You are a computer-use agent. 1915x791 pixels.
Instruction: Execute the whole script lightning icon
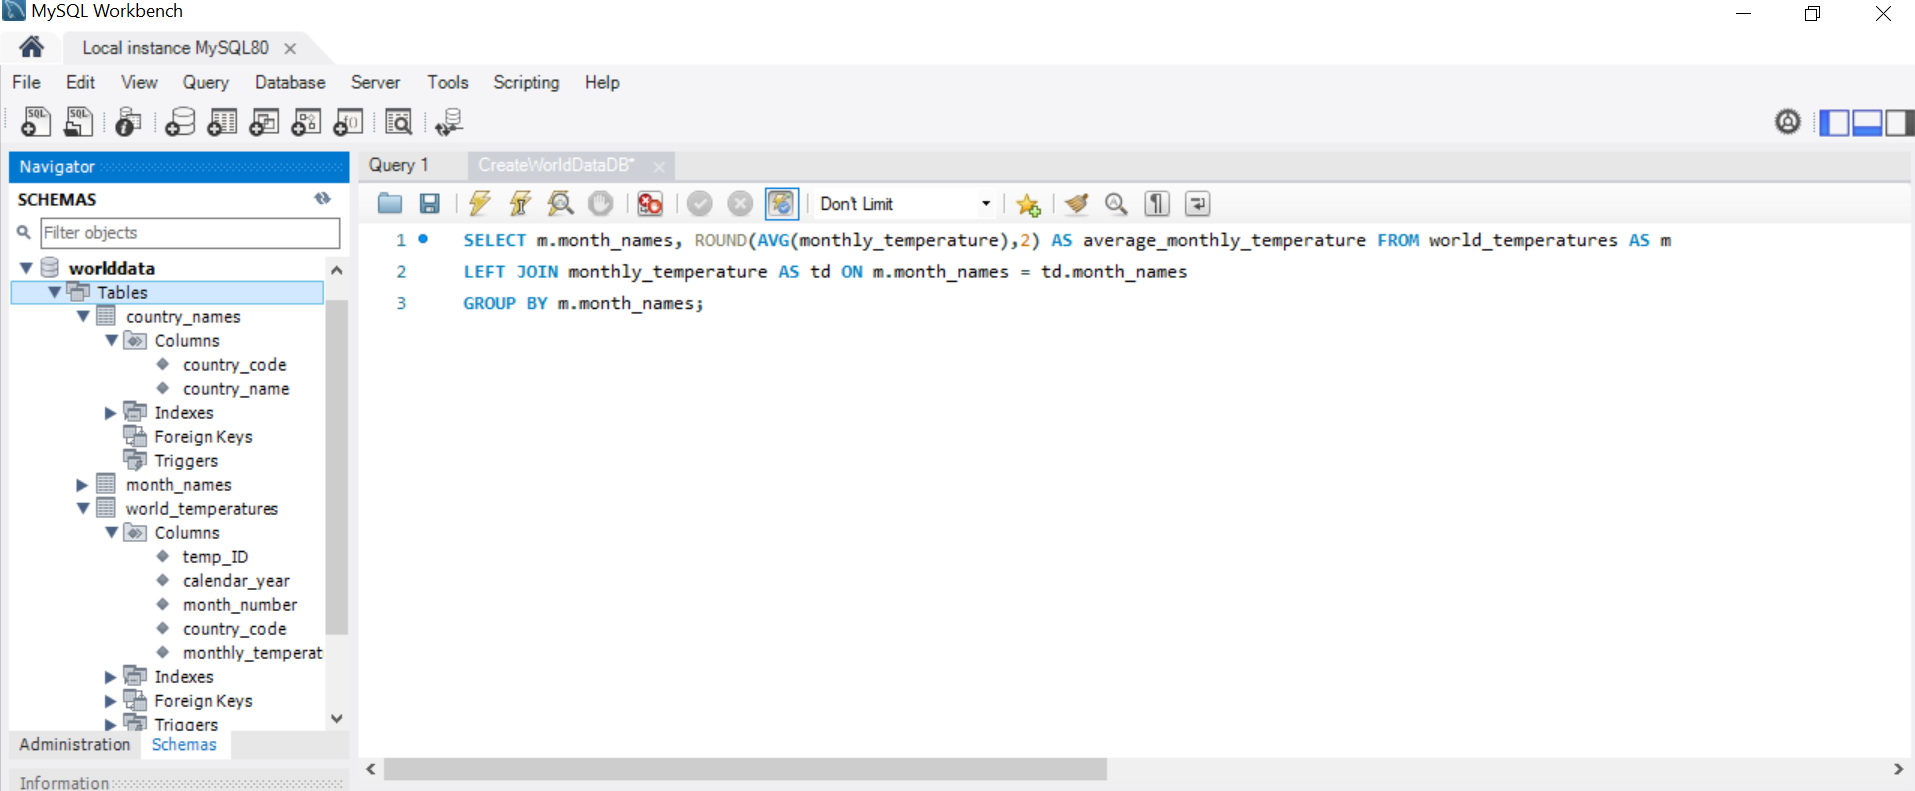coord(480,204)
